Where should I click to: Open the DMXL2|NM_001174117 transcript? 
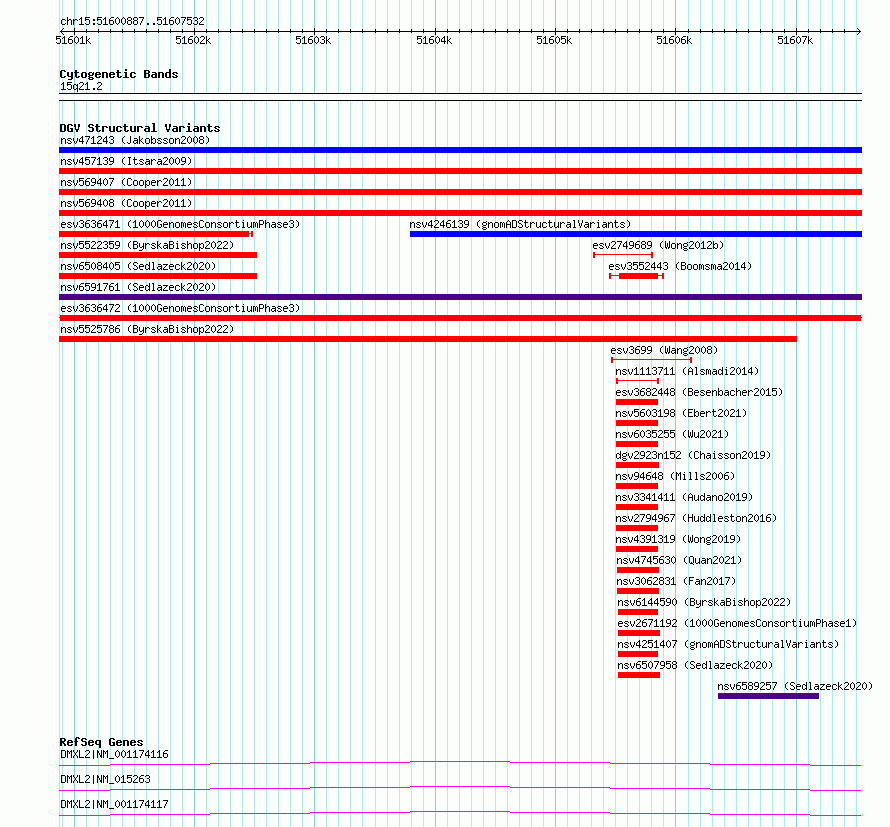tap(114, 804)
